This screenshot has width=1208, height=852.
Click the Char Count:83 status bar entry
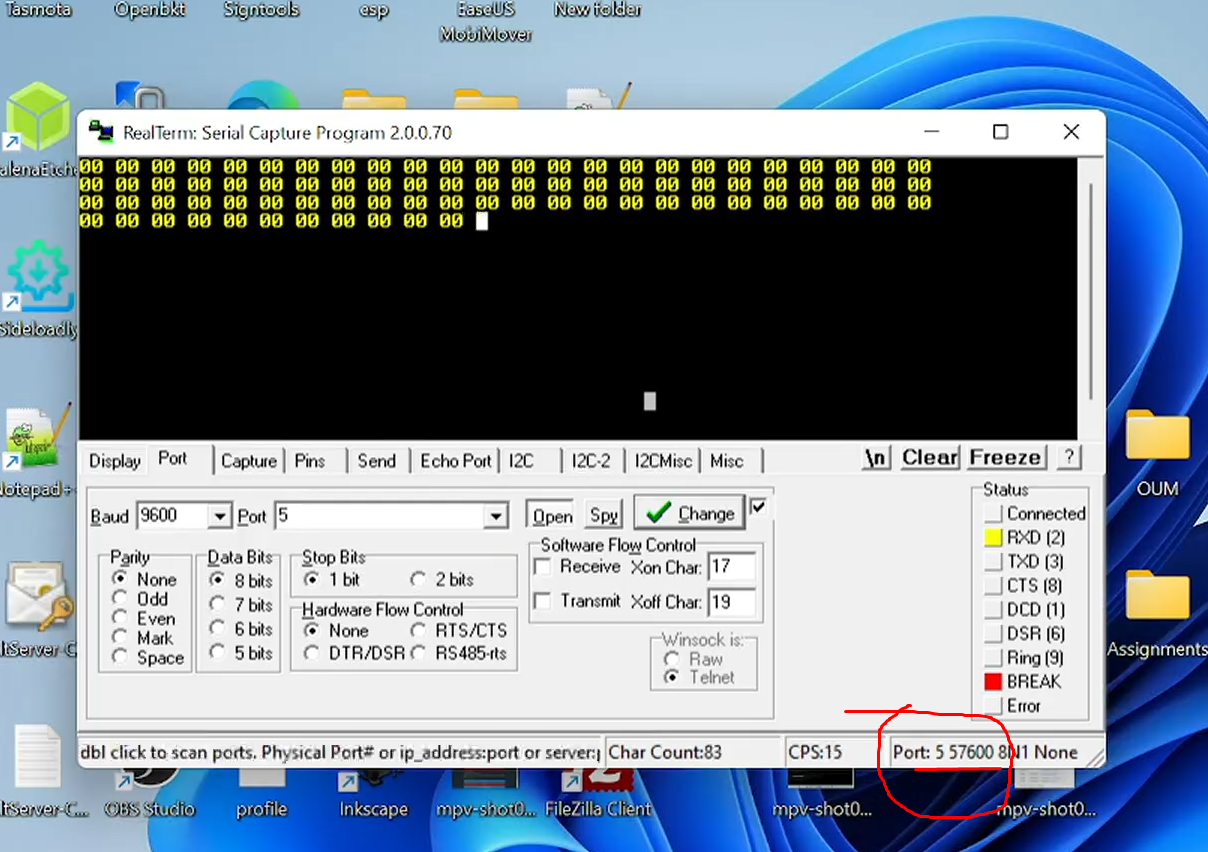665,752
